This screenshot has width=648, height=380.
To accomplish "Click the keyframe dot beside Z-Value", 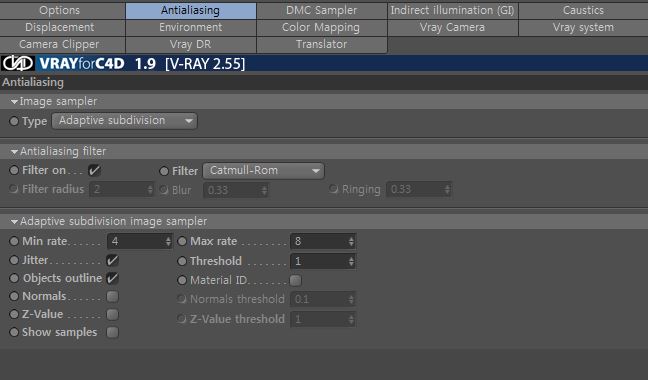I will click(14, 314).
